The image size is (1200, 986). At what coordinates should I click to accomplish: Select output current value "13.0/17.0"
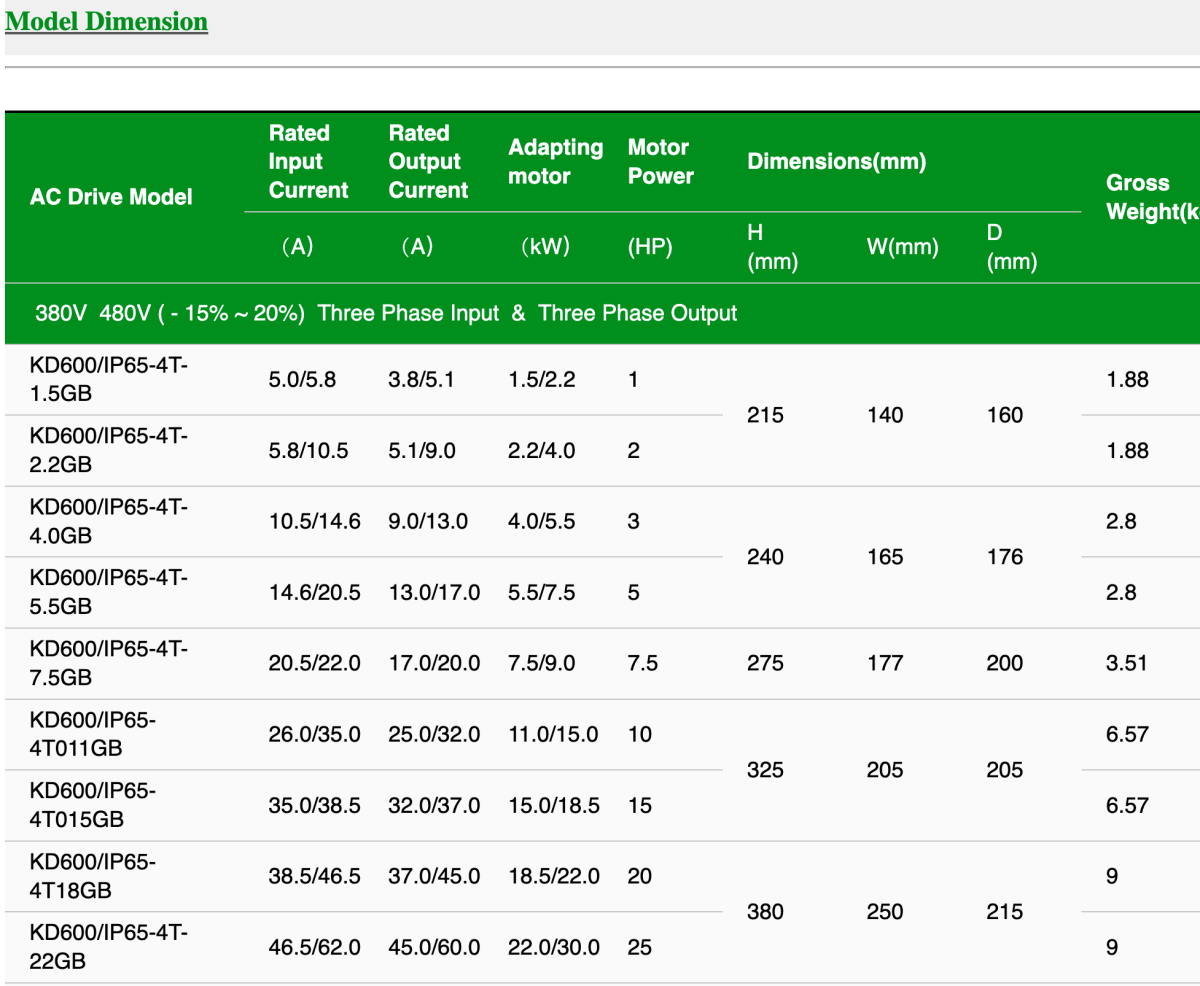pos(434,593)
